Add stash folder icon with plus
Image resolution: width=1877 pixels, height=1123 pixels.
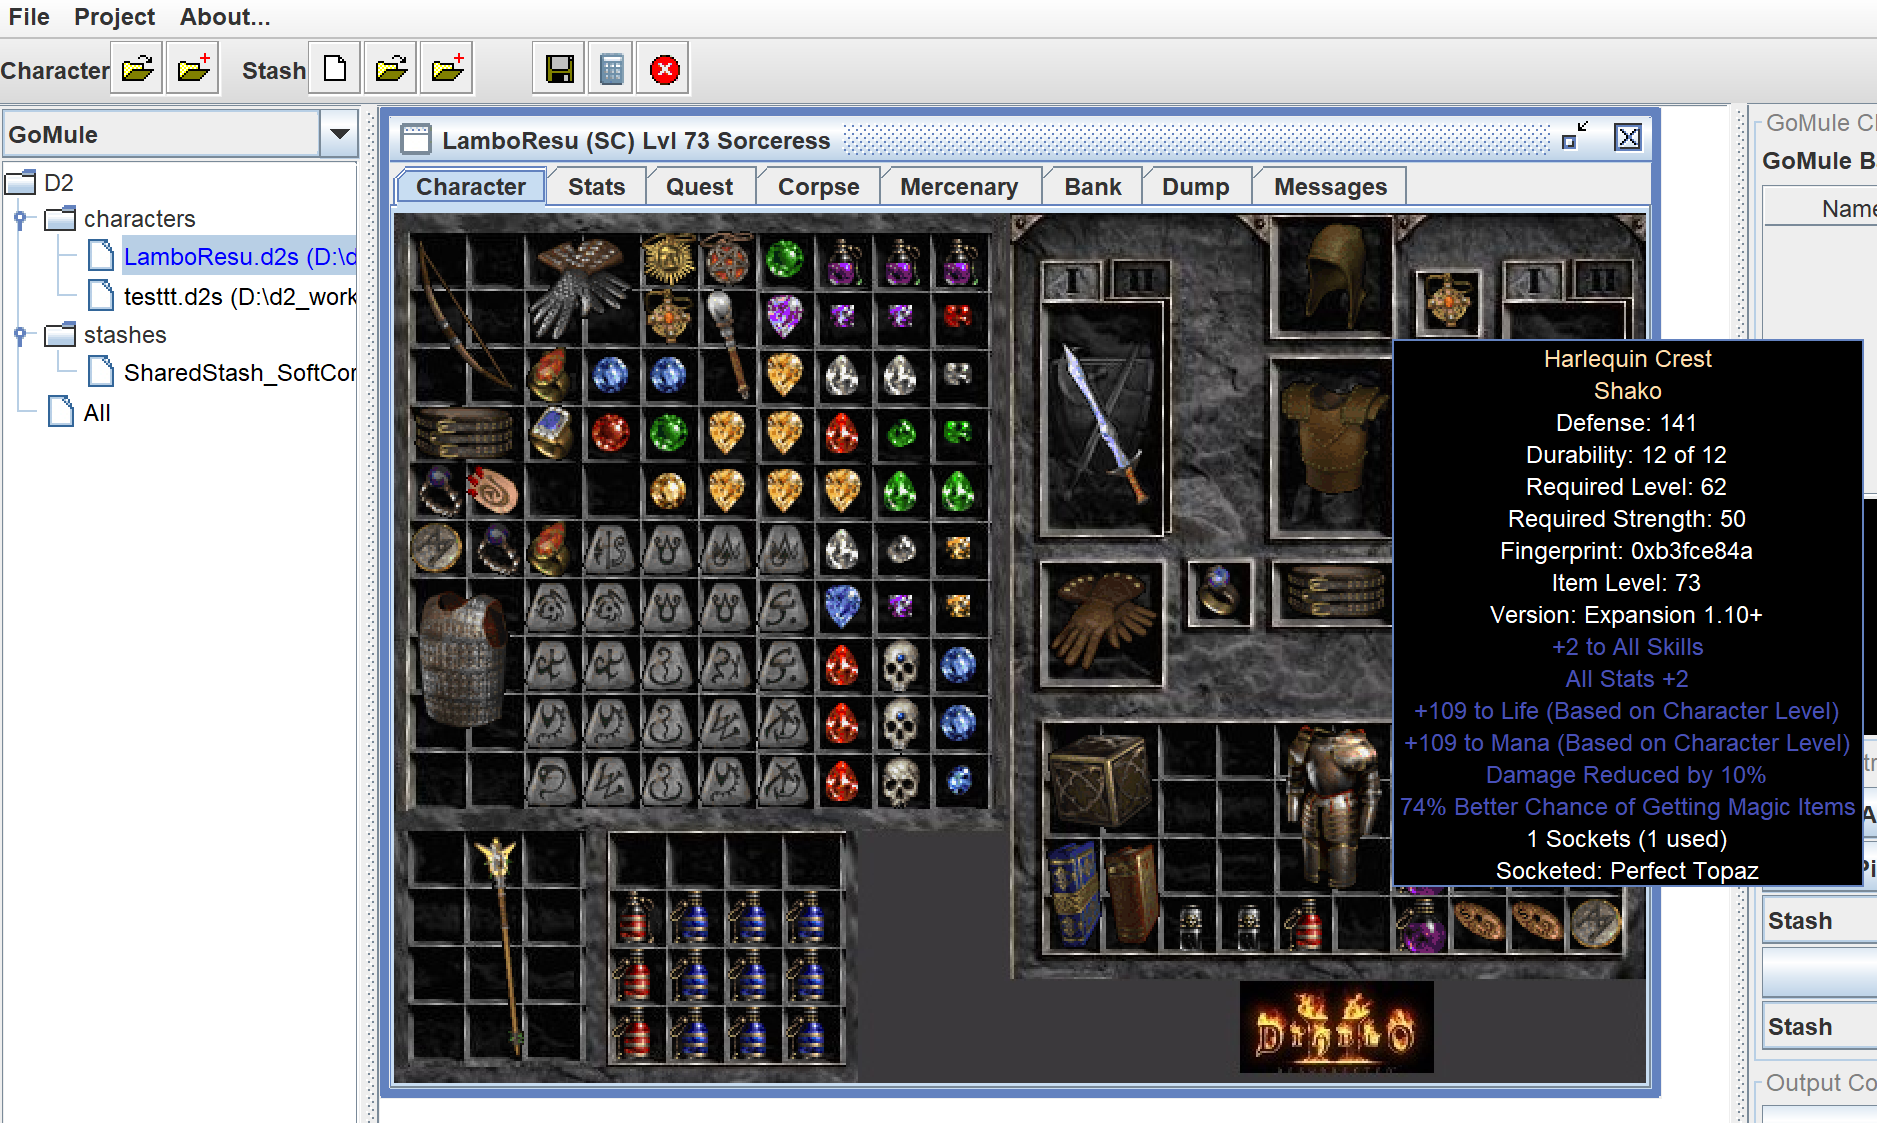[447, 69]
